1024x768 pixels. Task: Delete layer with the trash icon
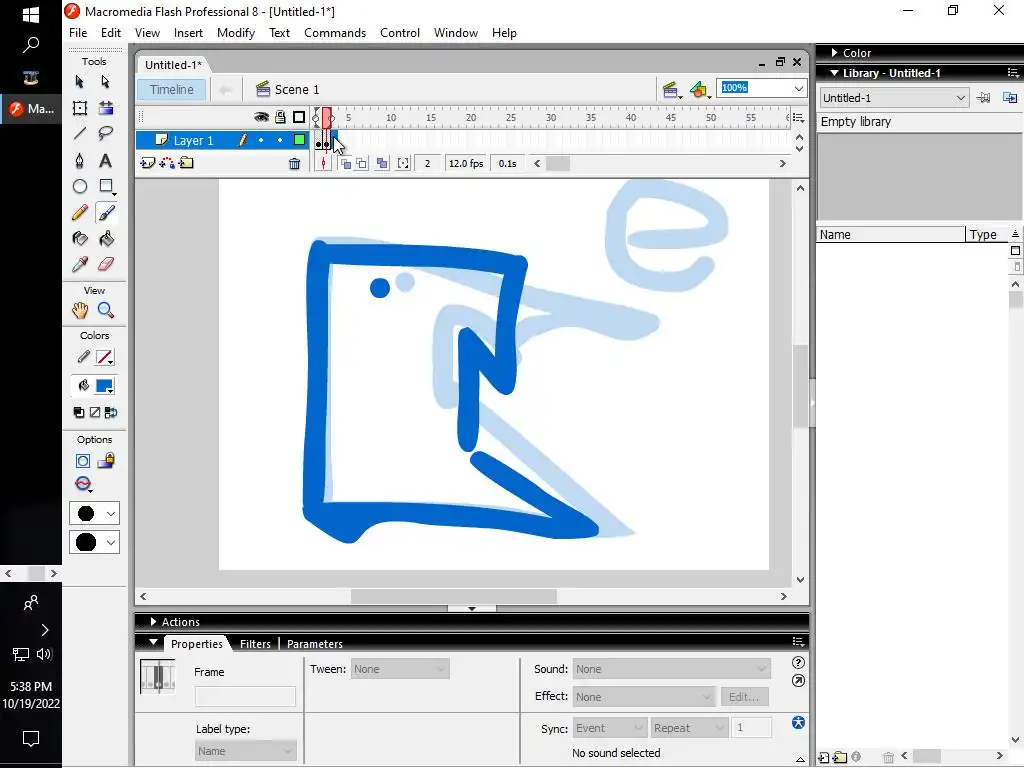295,164
